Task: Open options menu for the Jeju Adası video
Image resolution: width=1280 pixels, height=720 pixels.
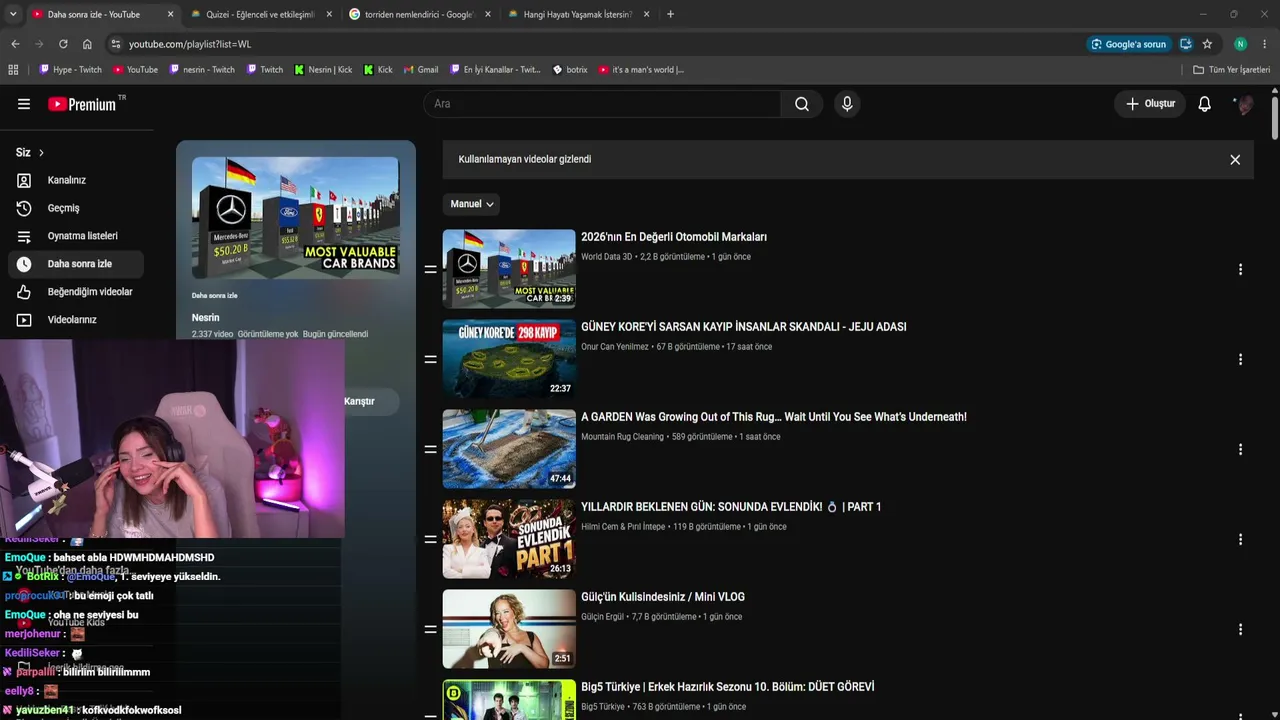Action: (x=1240, y=359)
